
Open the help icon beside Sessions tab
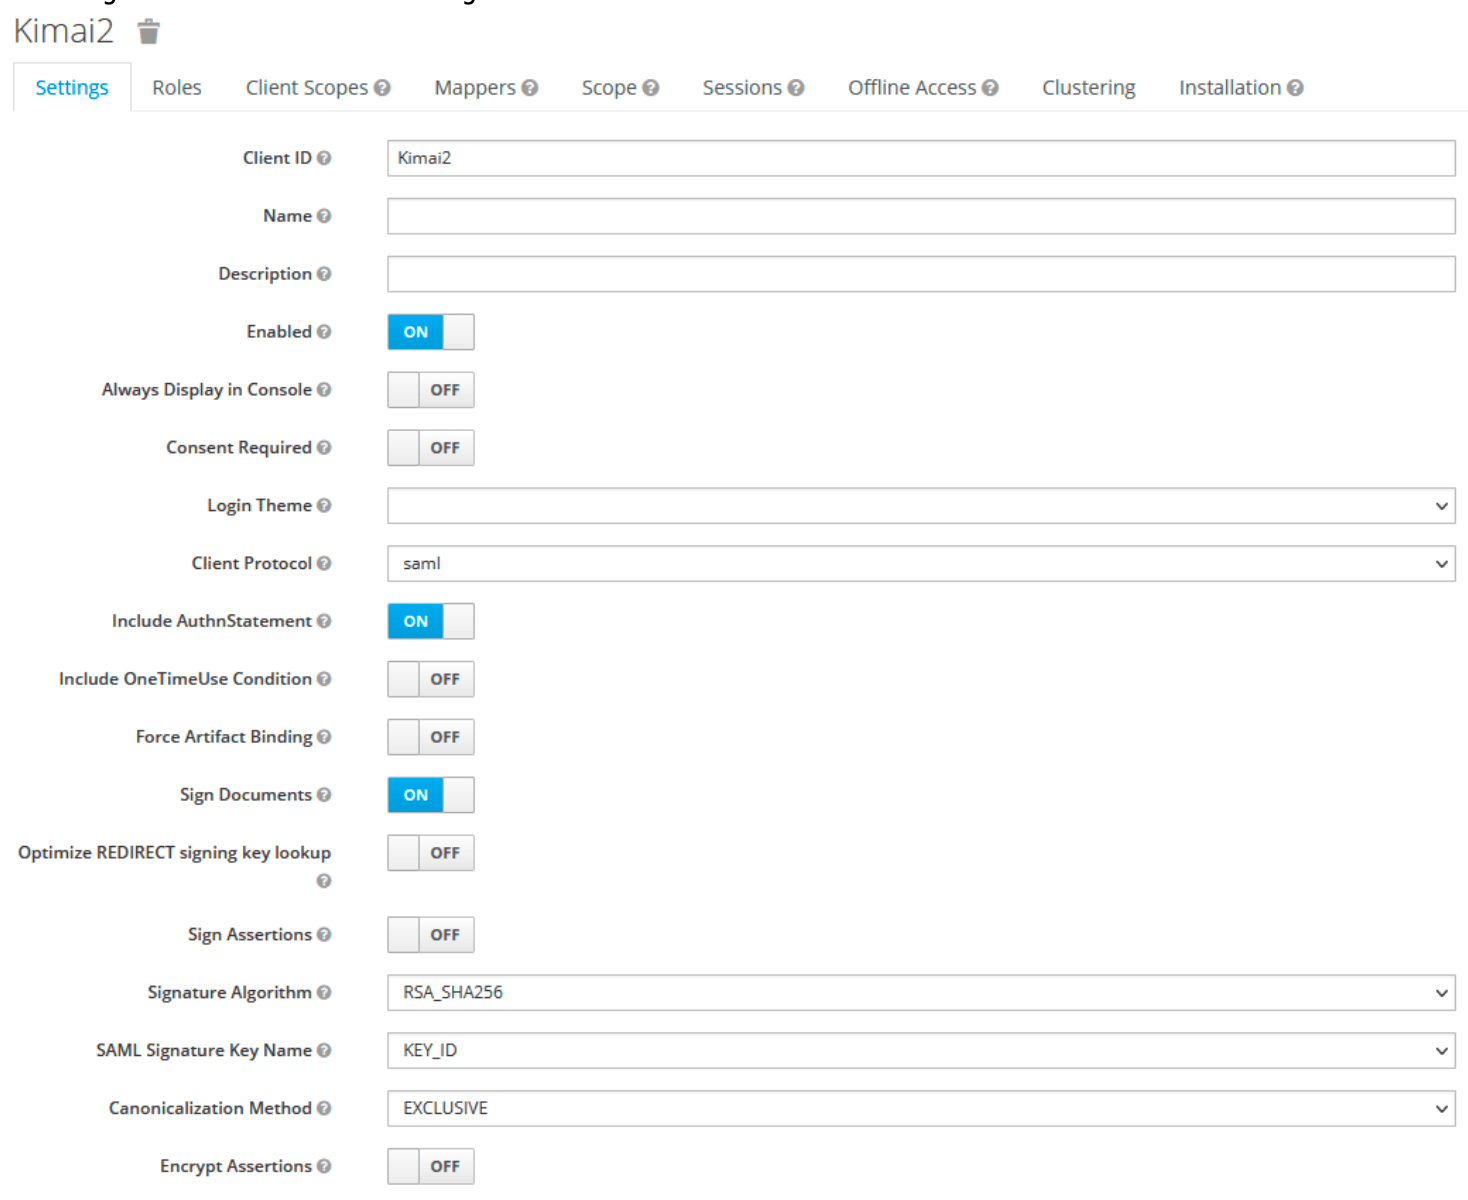[796, 88]
